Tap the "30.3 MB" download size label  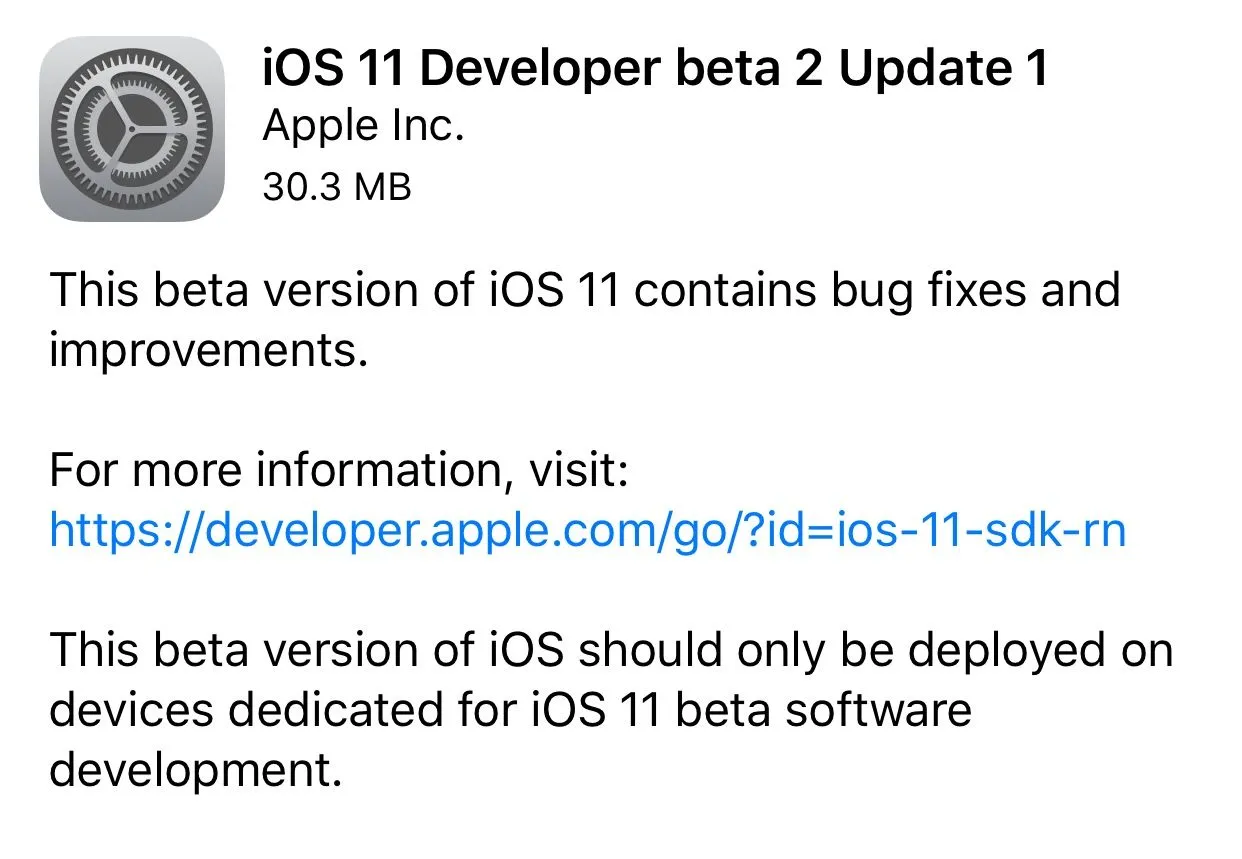pyautogui.click(x=337, y=186)
